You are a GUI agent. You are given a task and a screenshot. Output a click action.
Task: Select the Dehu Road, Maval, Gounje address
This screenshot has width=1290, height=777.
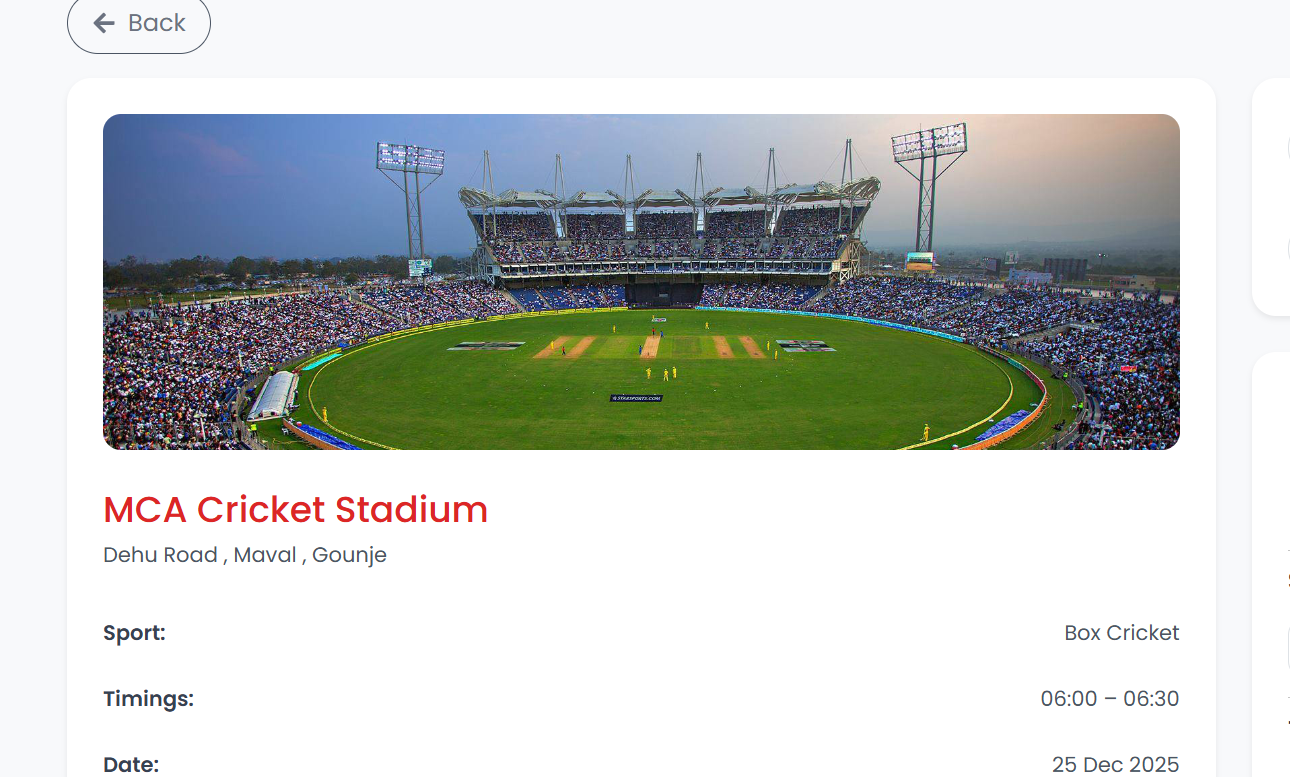pyautogui.click(x=244, y=555)
